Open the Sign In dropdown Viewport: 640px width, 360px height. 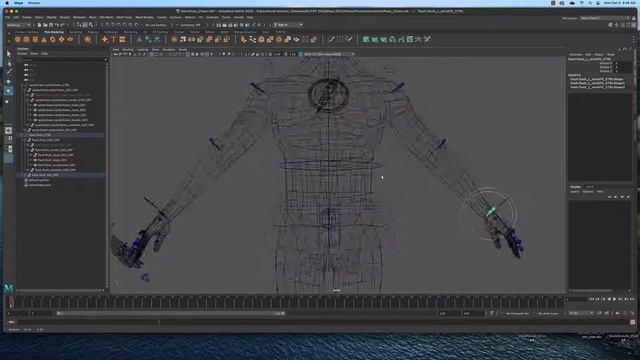(x=289, y=25)
